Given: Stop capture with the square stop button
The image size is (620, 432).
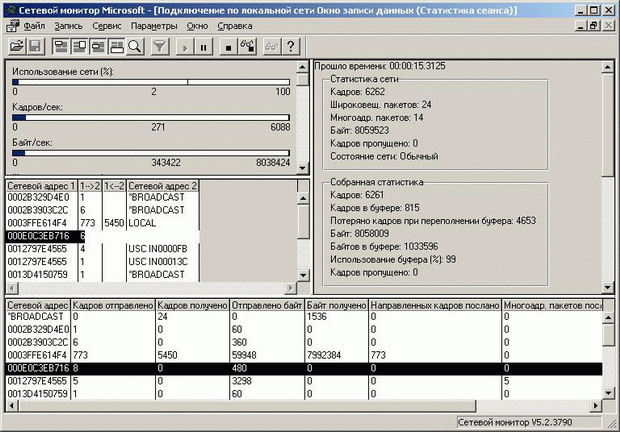Looking at the screenshot, I should click(229, 46).
